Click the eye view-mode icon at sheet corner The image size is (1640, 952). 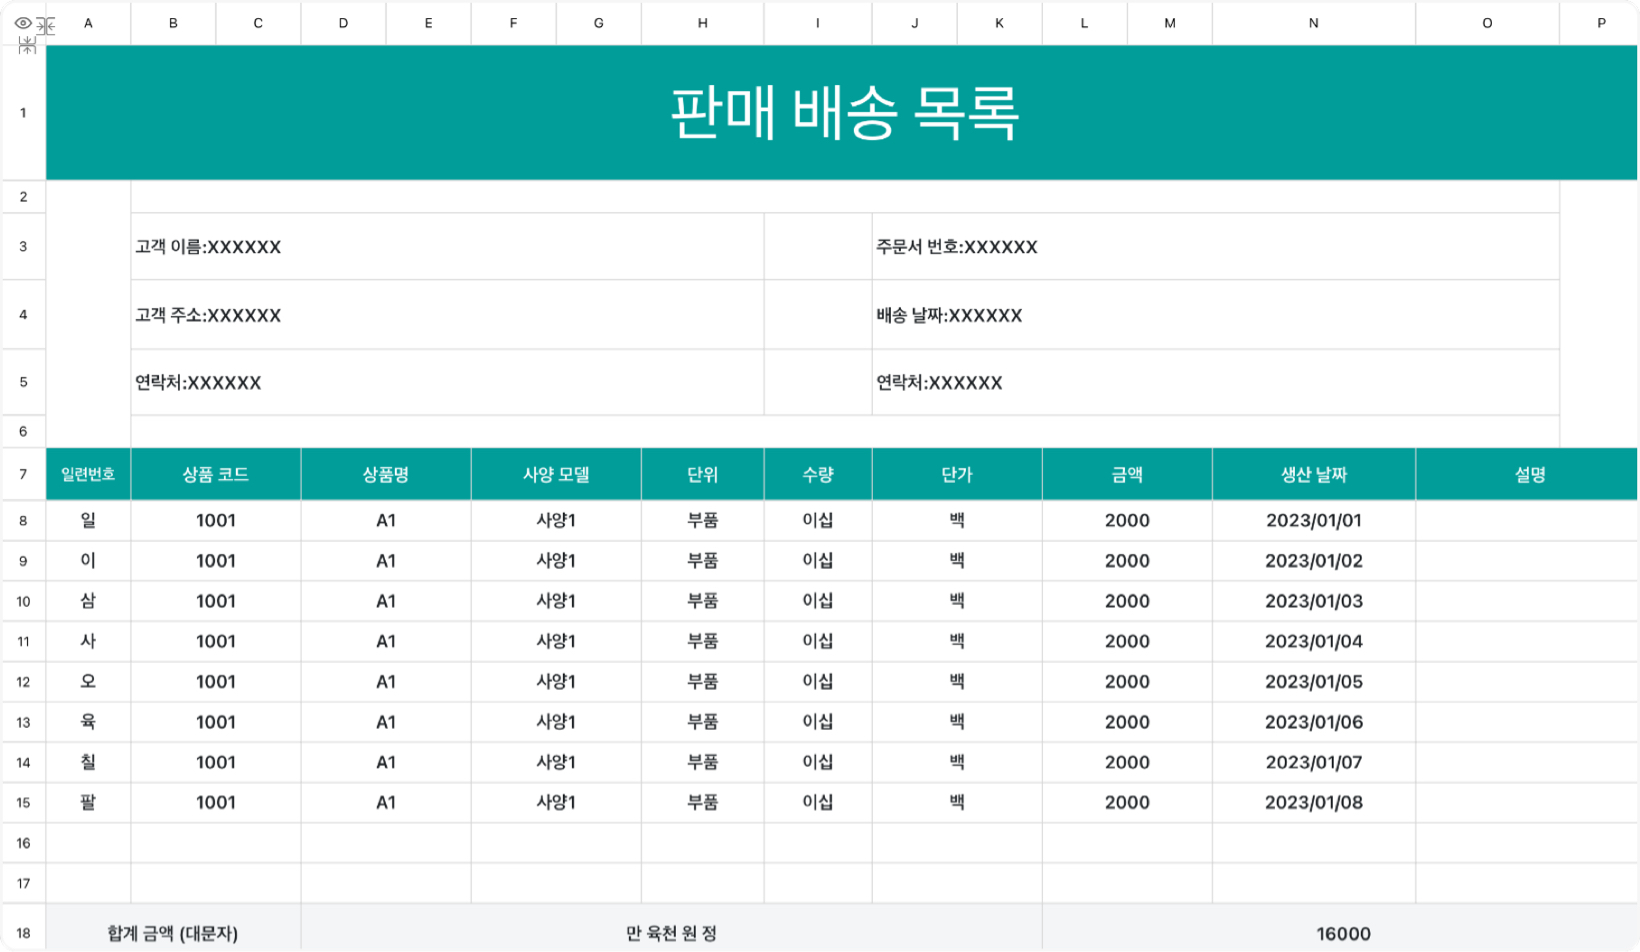[x=22, y=23]
